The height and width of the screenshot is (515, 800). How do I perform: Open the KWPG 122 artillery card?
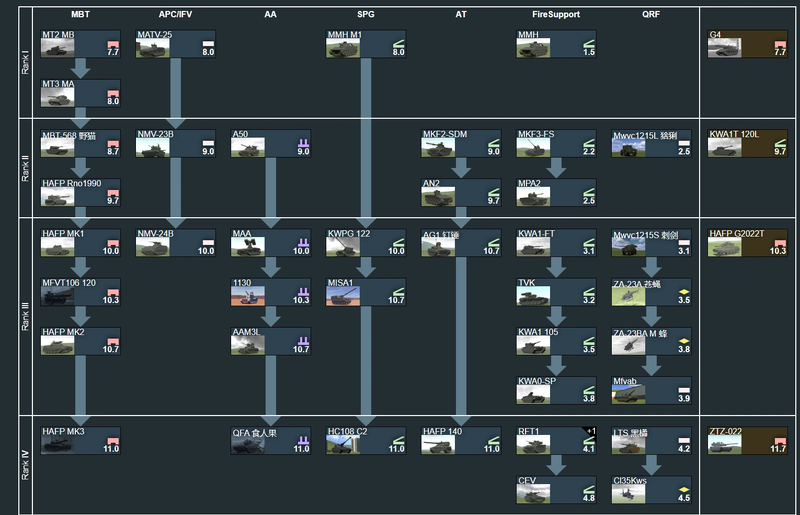[x=366, y=242]
